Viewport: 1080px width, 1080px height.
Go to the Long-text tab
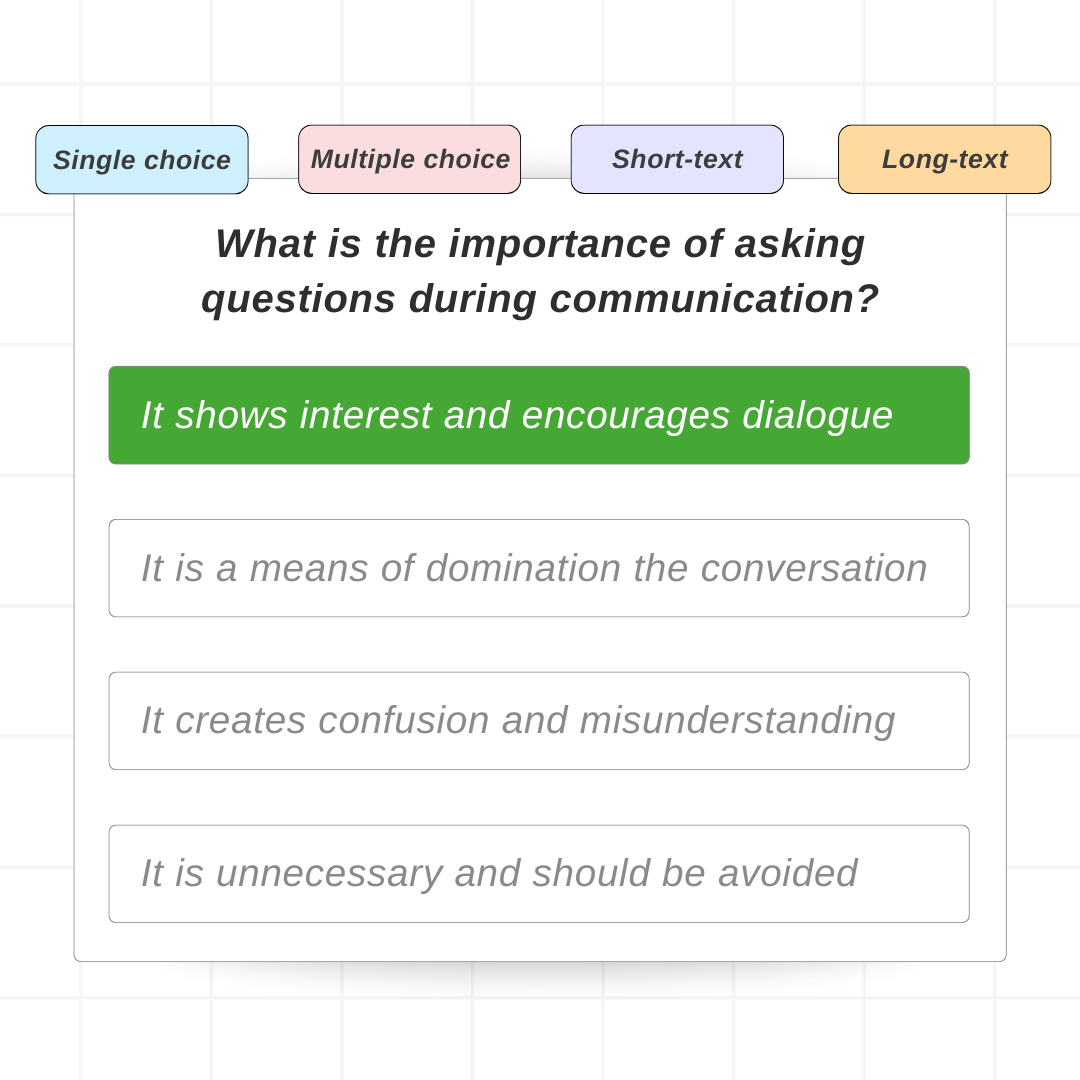(x=944, y=159)
